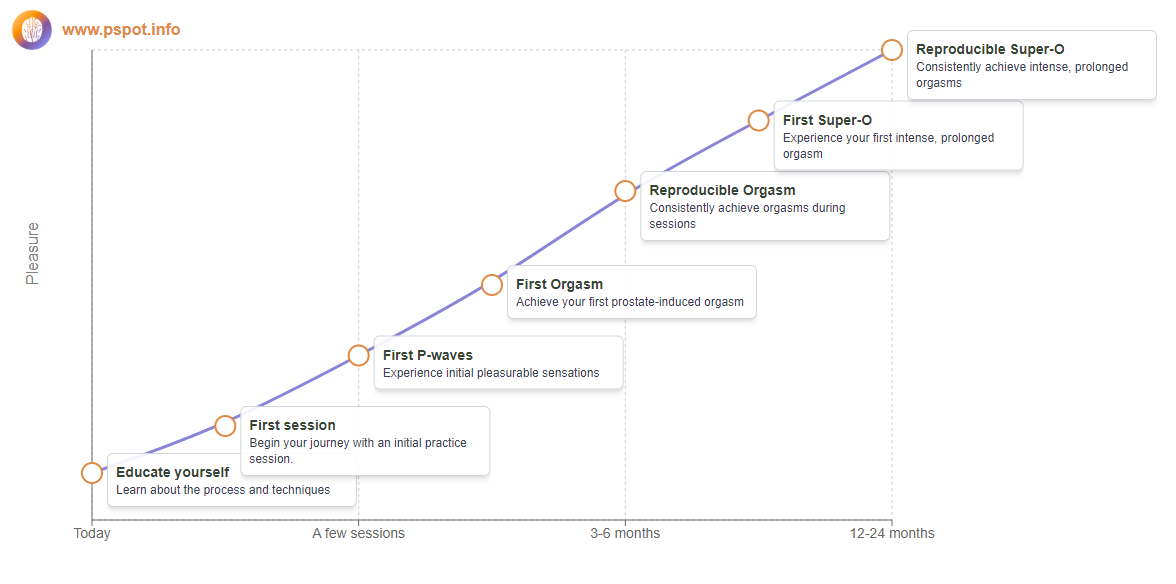Open the www.pspot.info link
Viewport: 1176px width, 584px height.
(x=121, y=30)
